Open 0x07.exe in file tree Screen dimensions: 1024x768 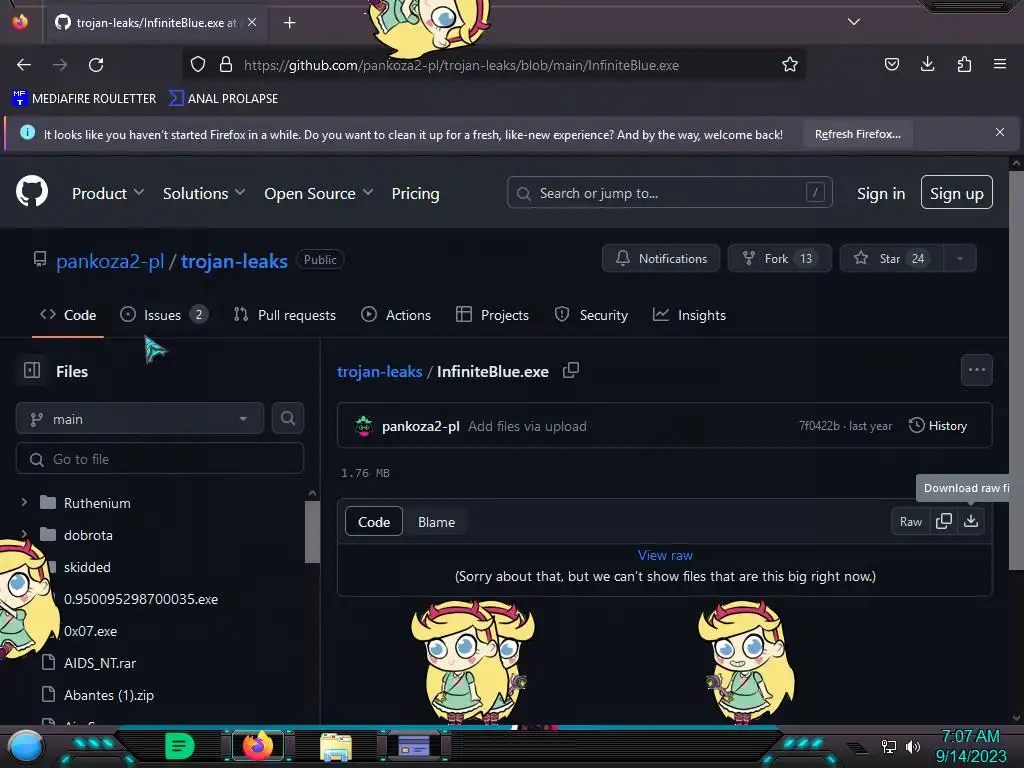coord(90,631)
